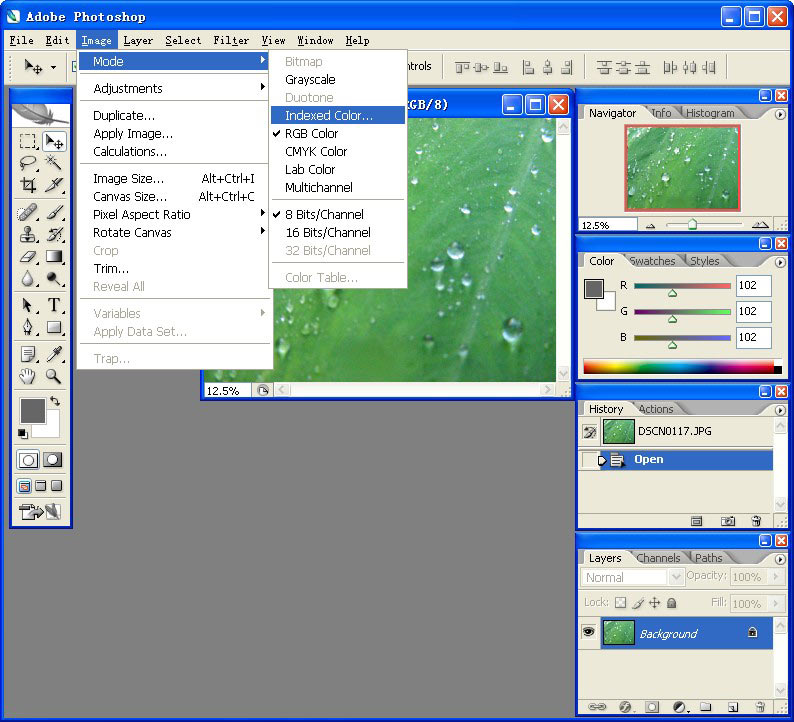794x722 pixels.
Task: Create new snapshot in History panel
Action: (x=728, y=520)
